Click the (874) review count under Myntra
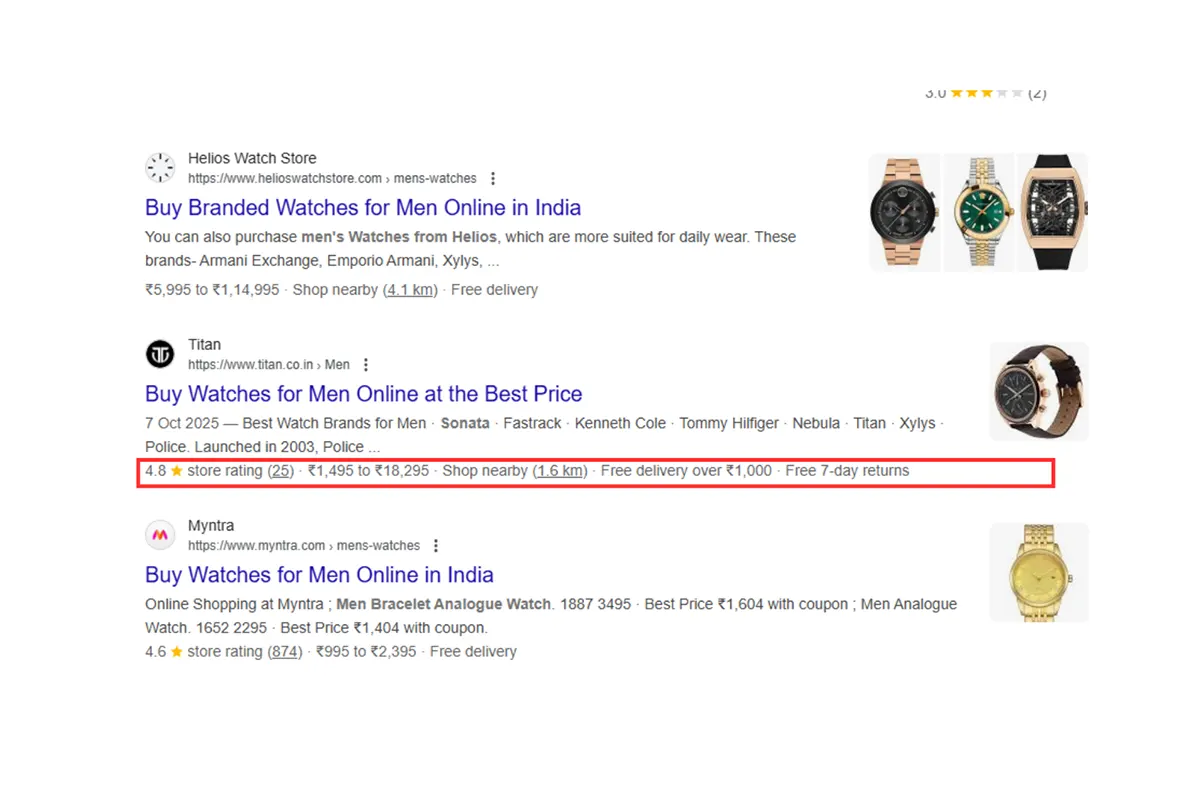 pos(284,651)
